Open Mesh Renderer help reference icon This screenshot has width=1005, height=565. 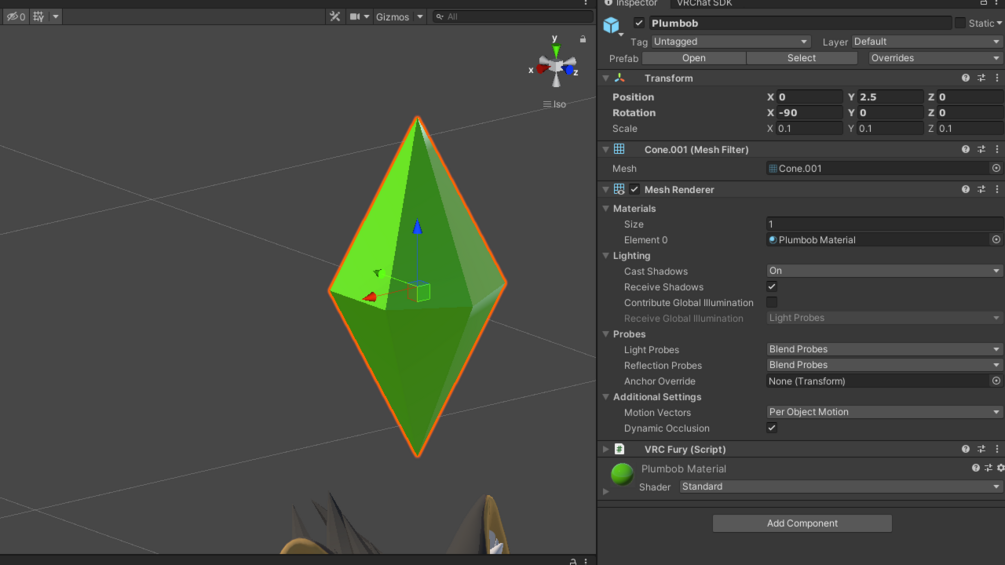tap(965, 190)
